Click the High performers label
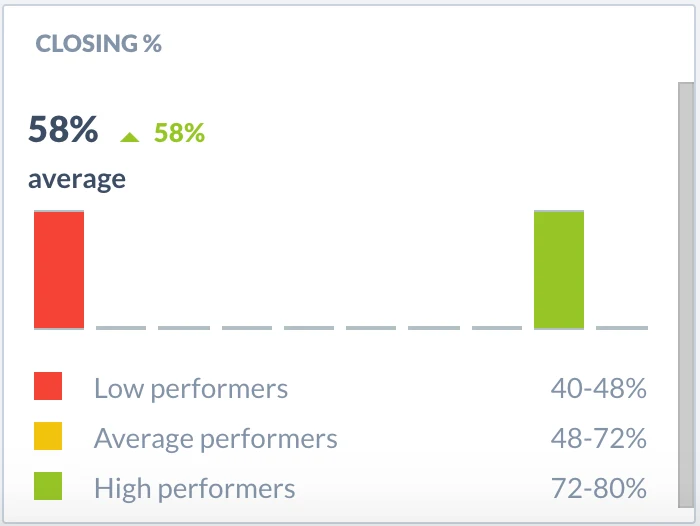 point(195,488)
